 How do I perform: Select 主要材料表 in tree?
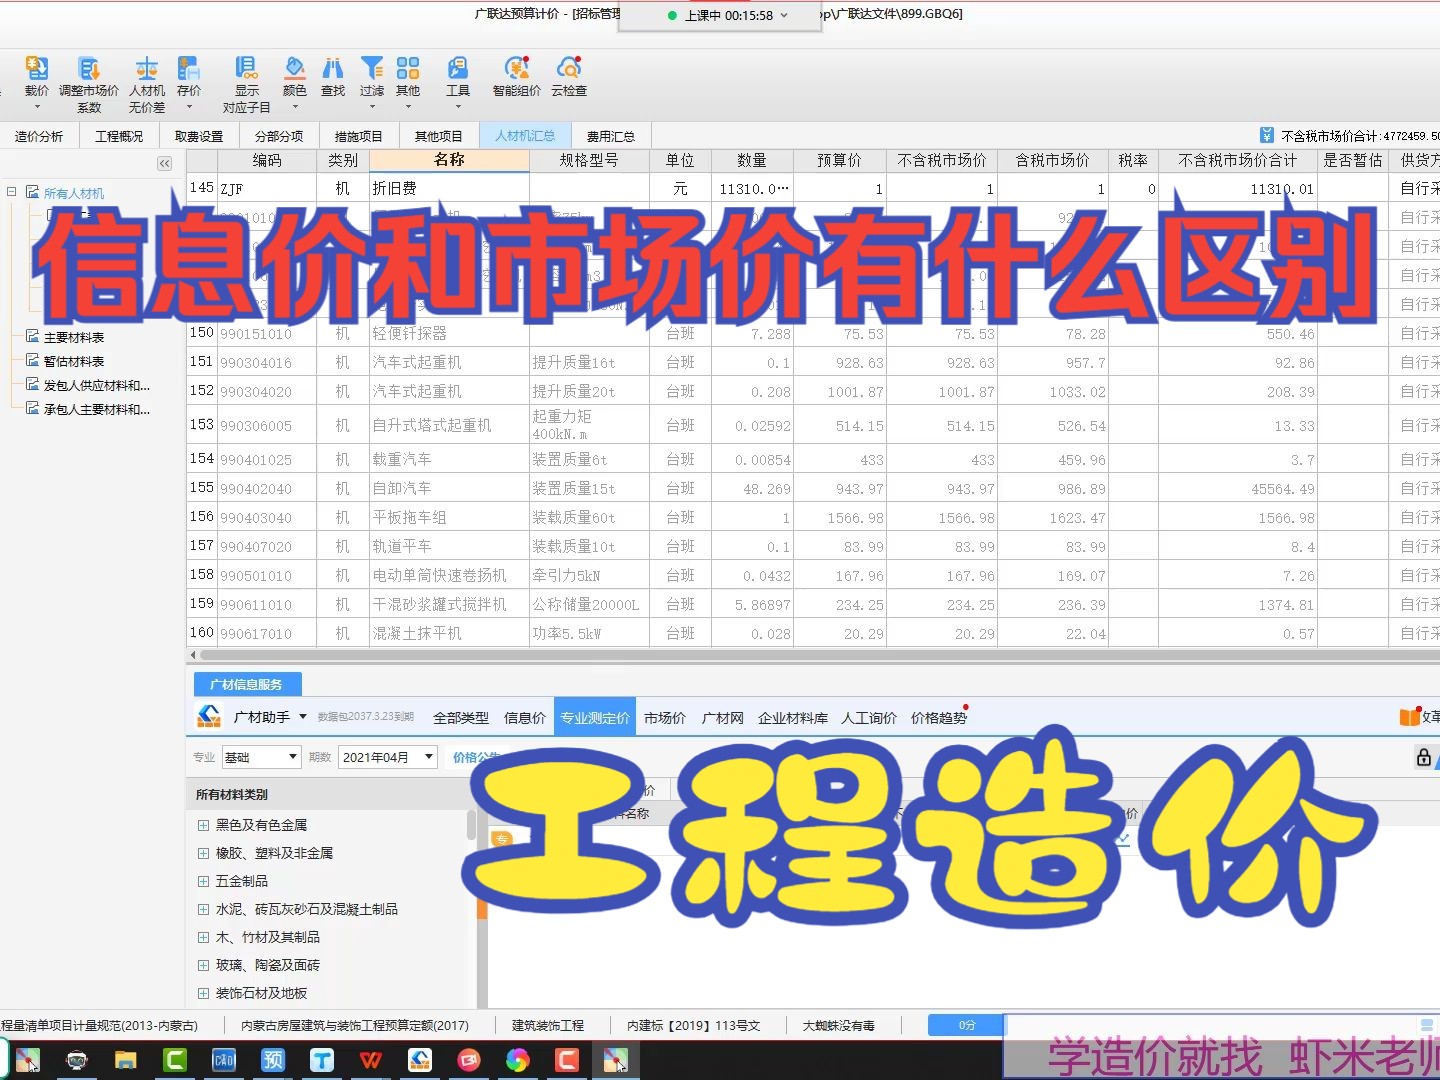74,337
